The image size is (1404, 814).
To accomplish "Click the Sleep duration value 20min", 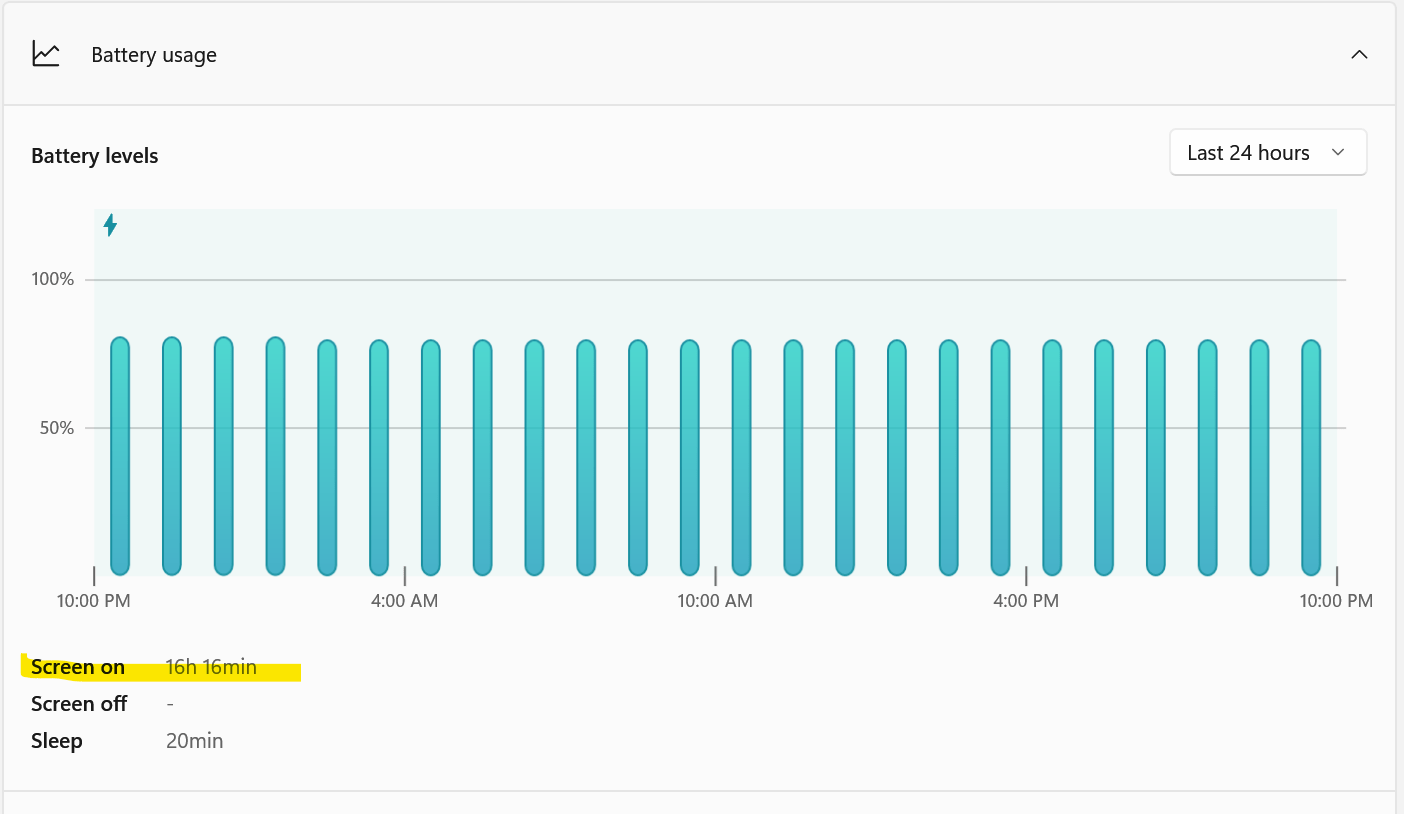I will pos(194,740).
